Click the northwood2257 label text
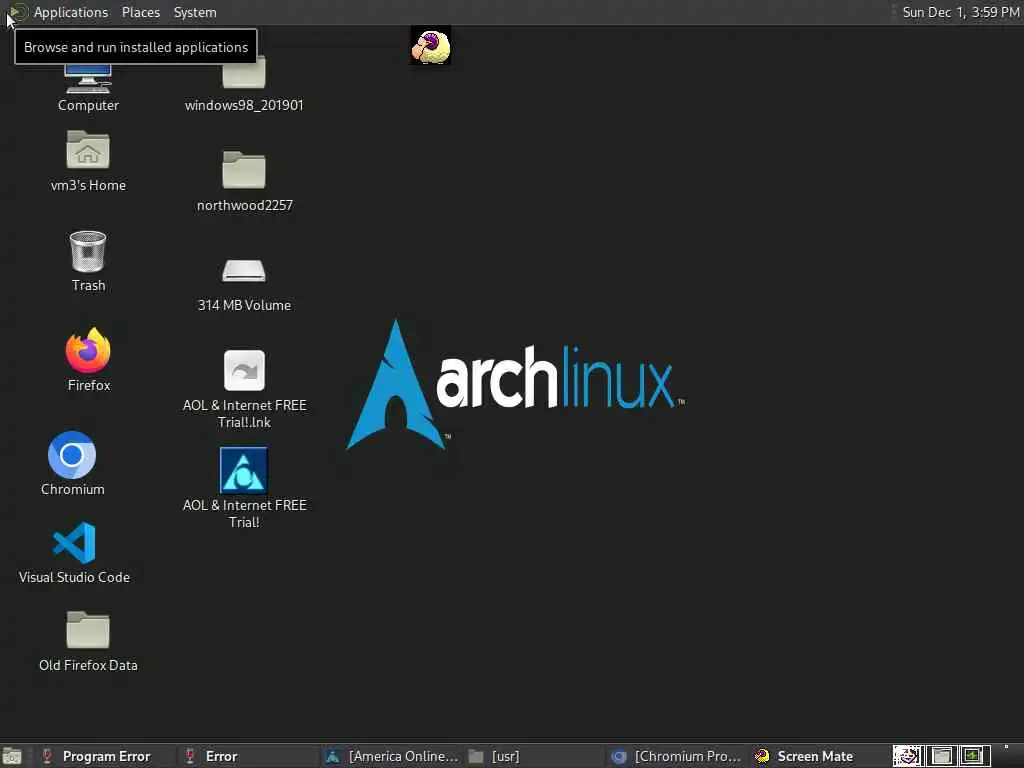This screenshot has height=768, width=1024. point(245,205)
